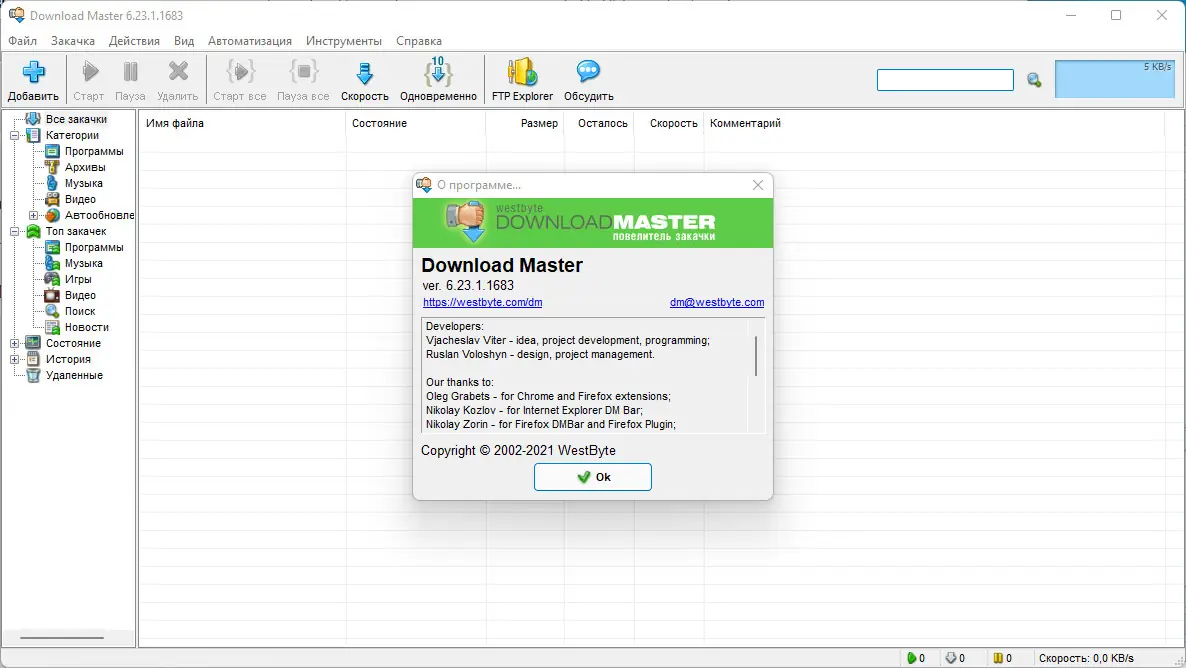The image size is (1186, 668).
Task: Select Новости under Топ закачек
Action: point(86,327)
